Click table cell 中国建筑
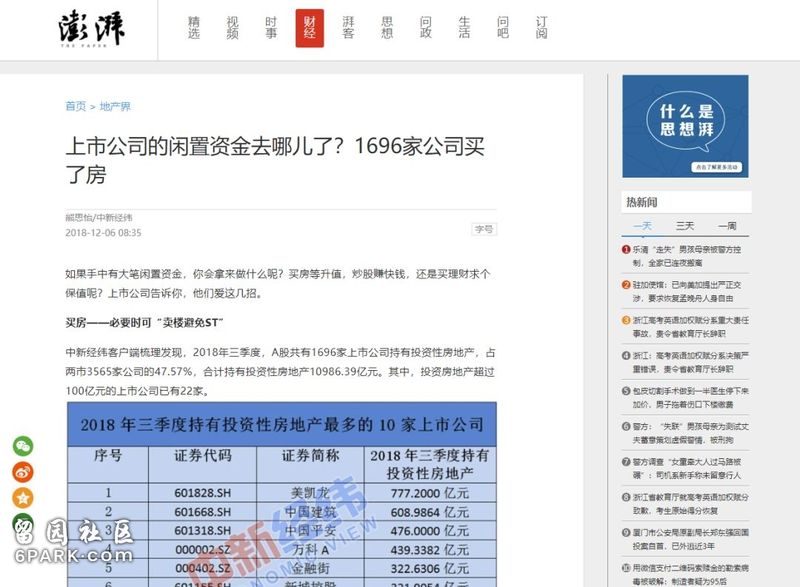Image resolution: width=800 pixels, height=587 pixels. (x=310, y=512)
